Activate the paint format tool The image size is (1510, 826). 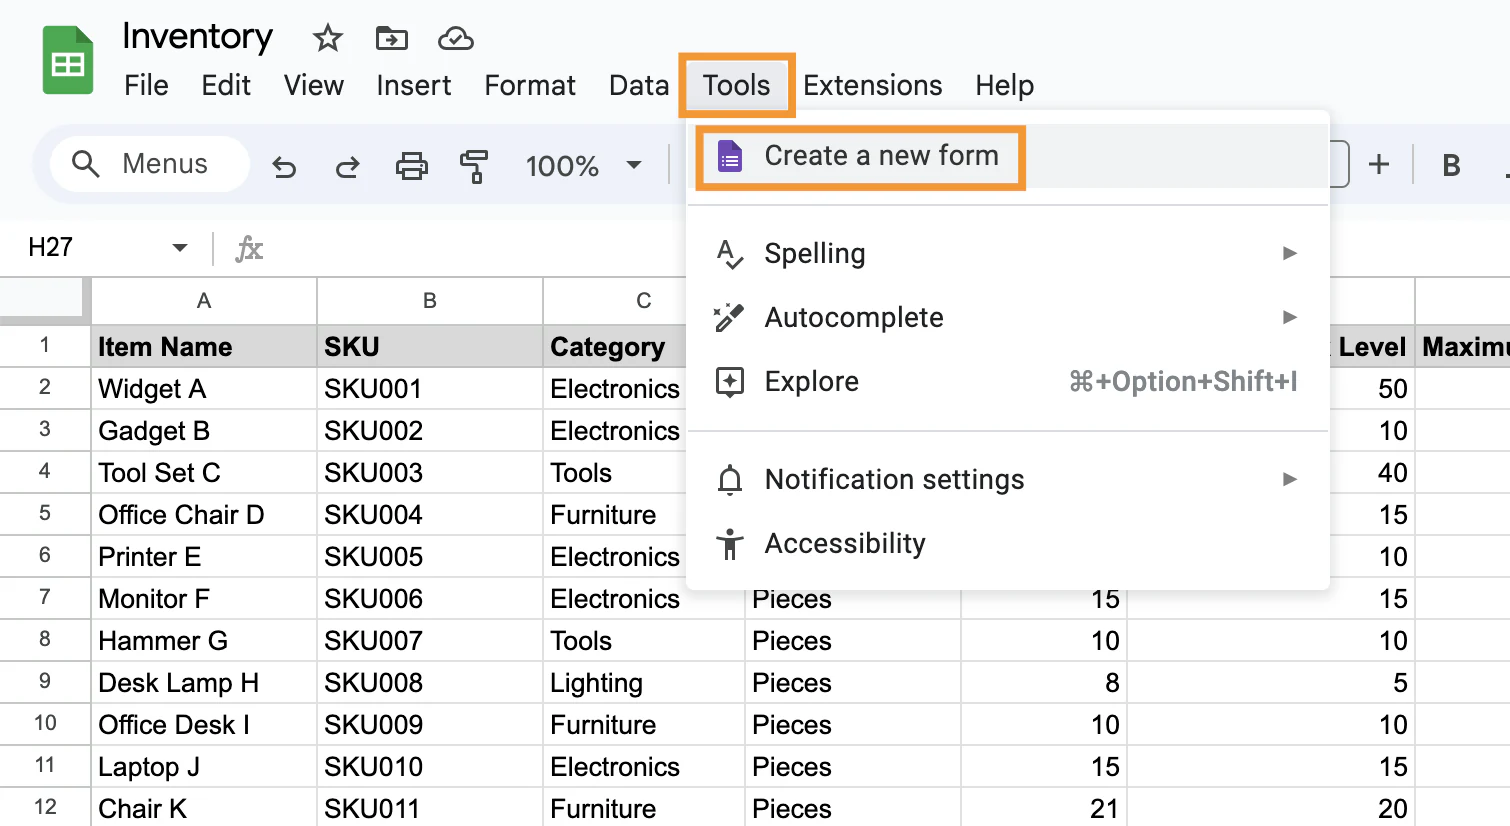pyautogui.click(x=474, y=166)
